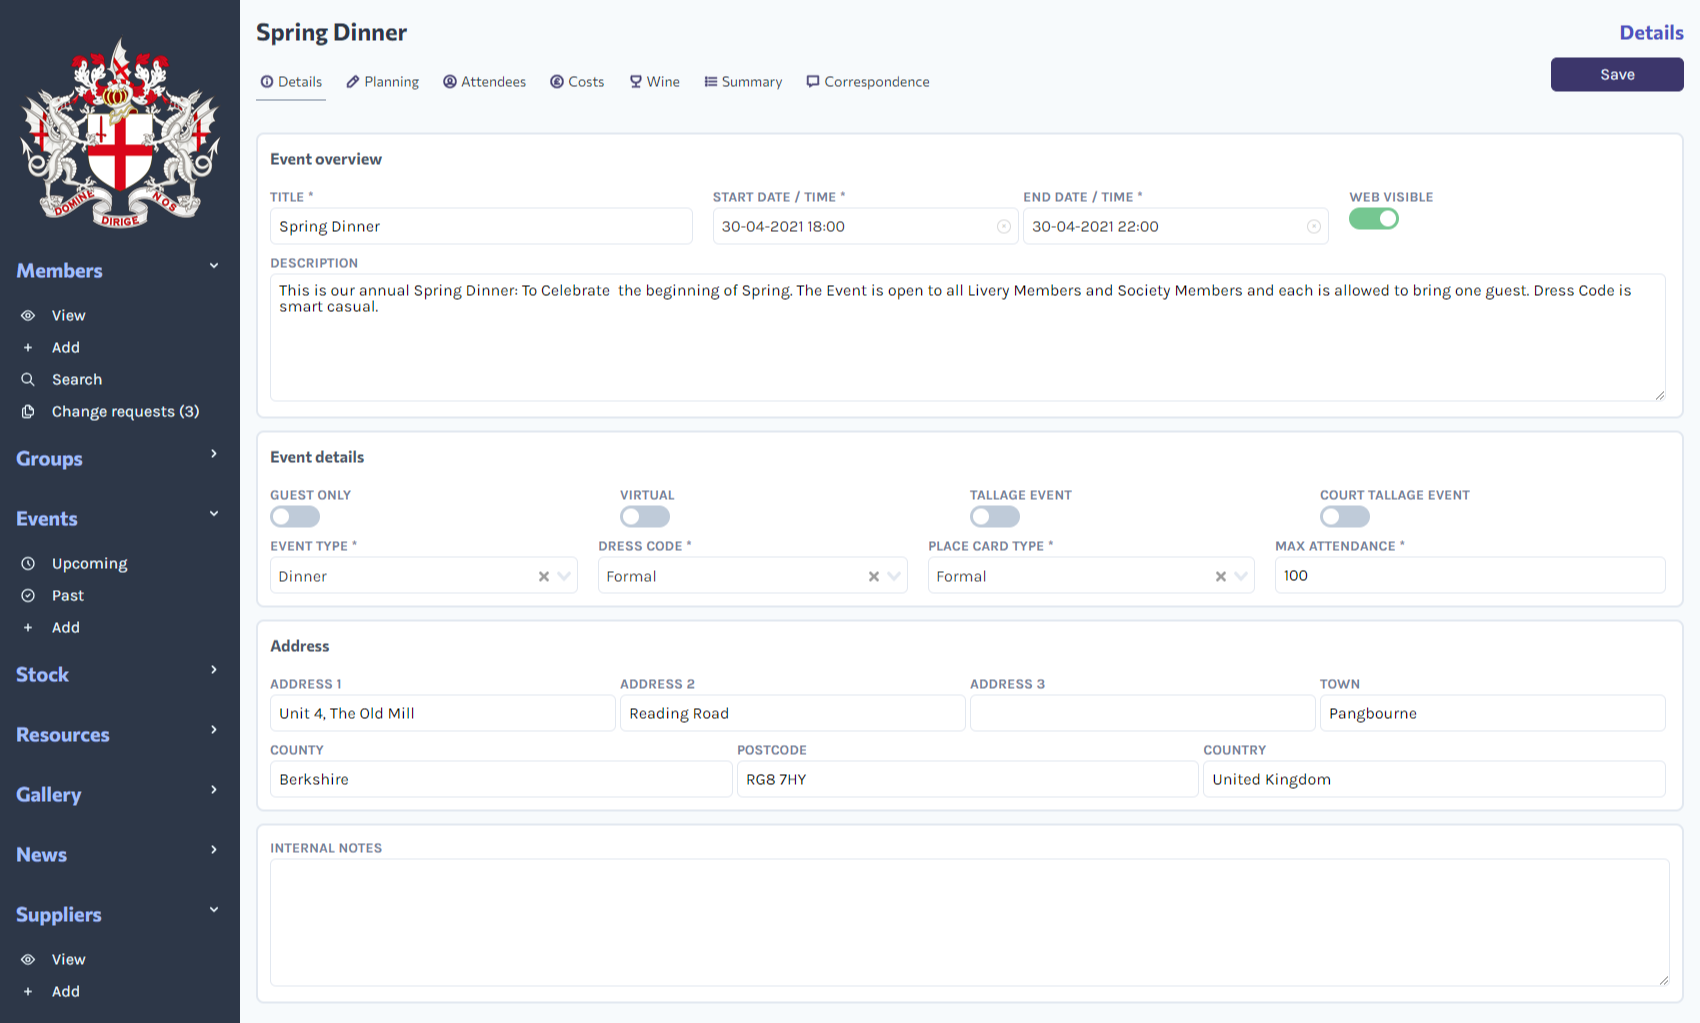The image size is (1700, 1023).
Task: Click the Search magnifier icon in Members section
Action: [x=28, y=379]
